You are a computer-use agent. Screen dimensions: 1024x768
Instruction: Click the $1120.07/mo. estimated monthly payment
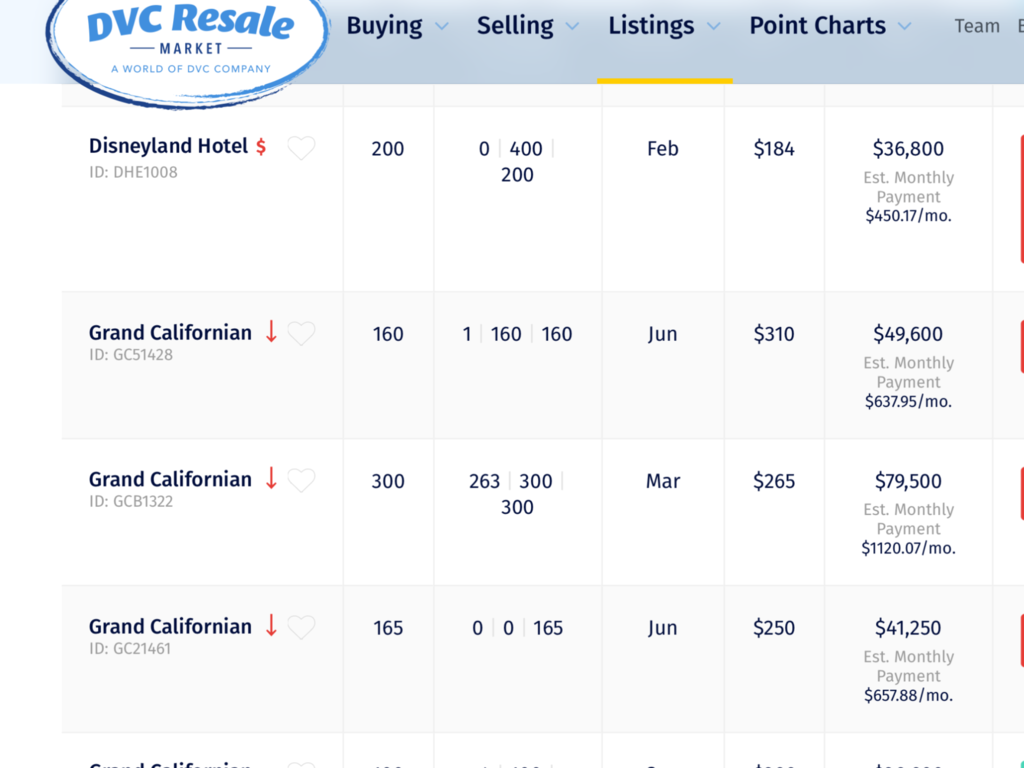(x=908, y=548)
